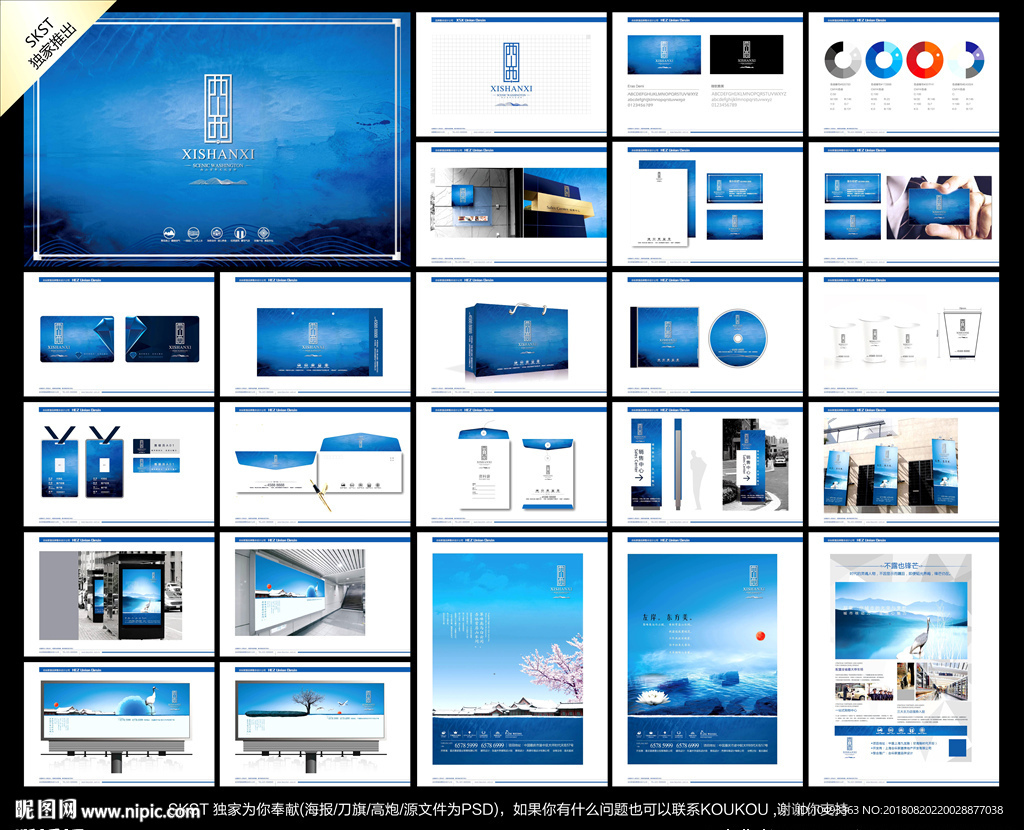Open the bare tree billboard mockup page

315,725
